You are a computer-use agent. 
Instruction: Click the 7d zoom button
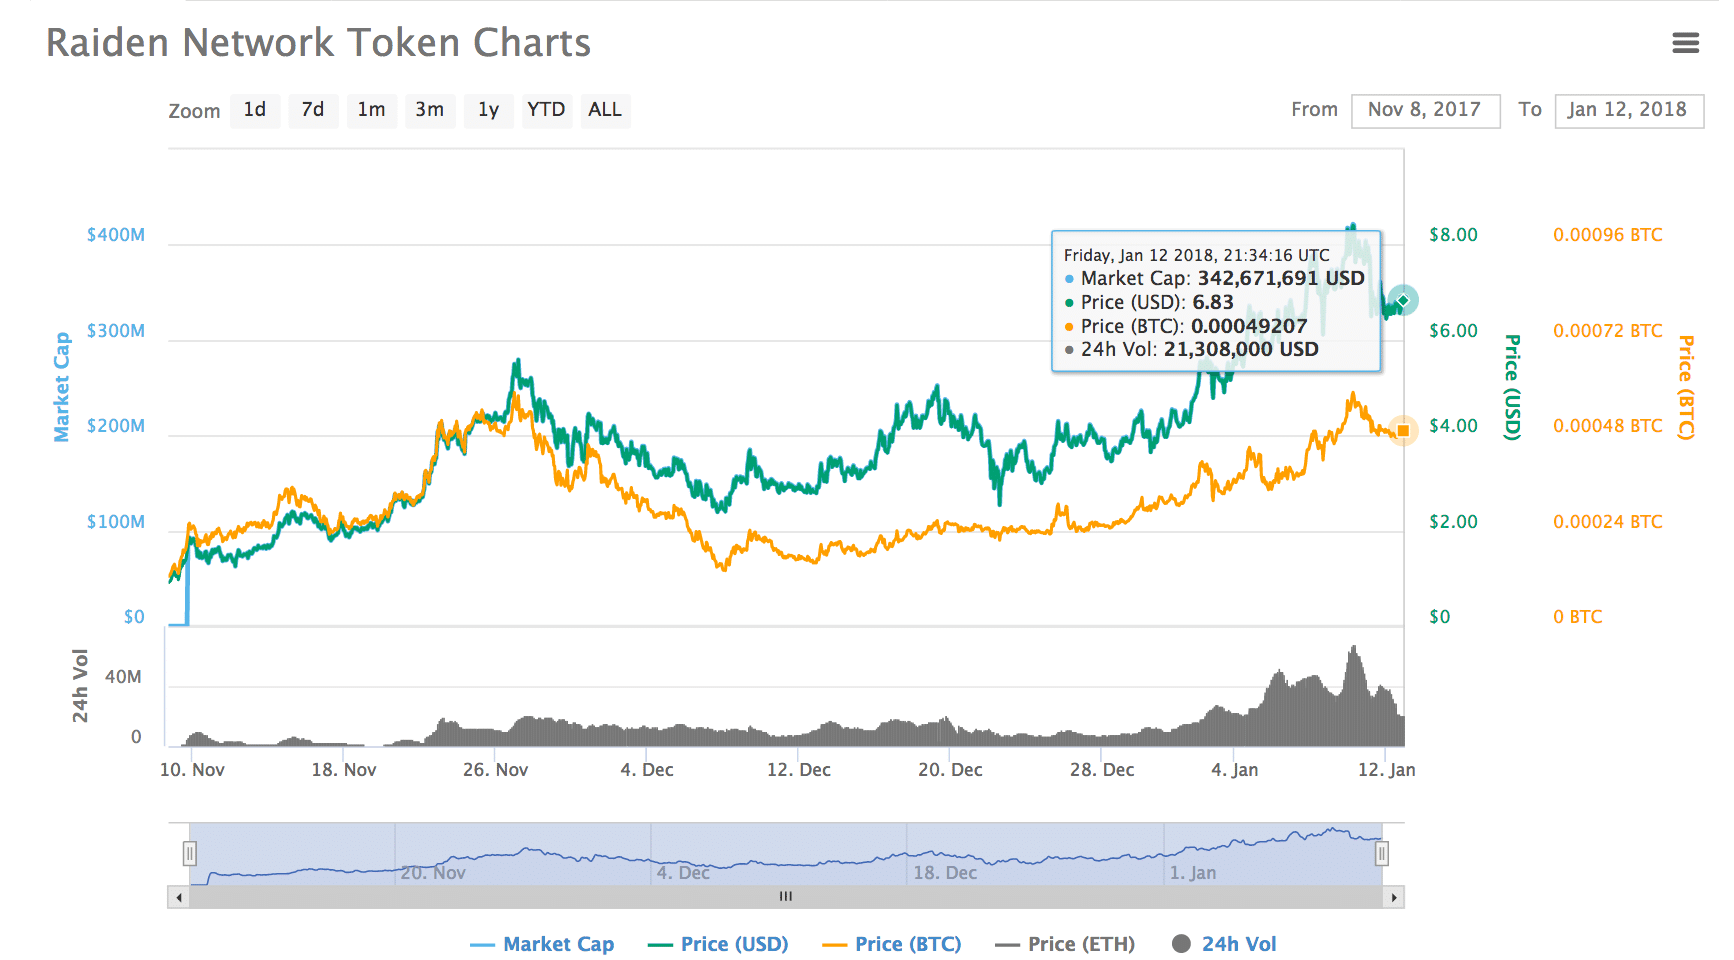pyautogui.click(x=313, y=110)
